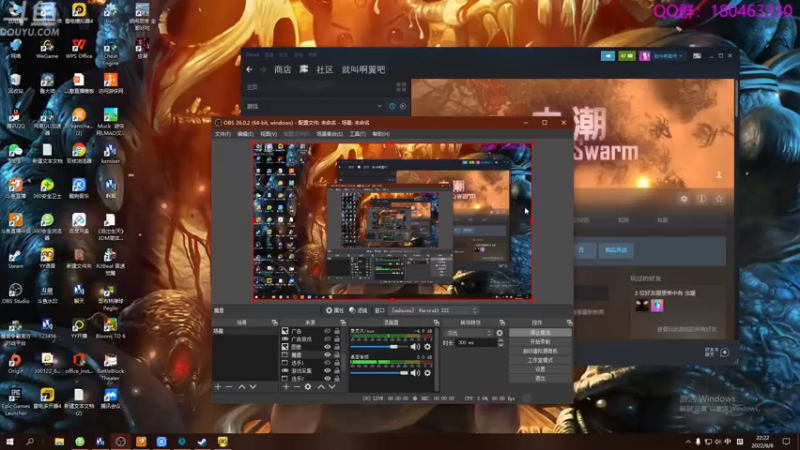800x450 pixels.
Task: Adjust first mixer channel volume slider
Action: 380,347
